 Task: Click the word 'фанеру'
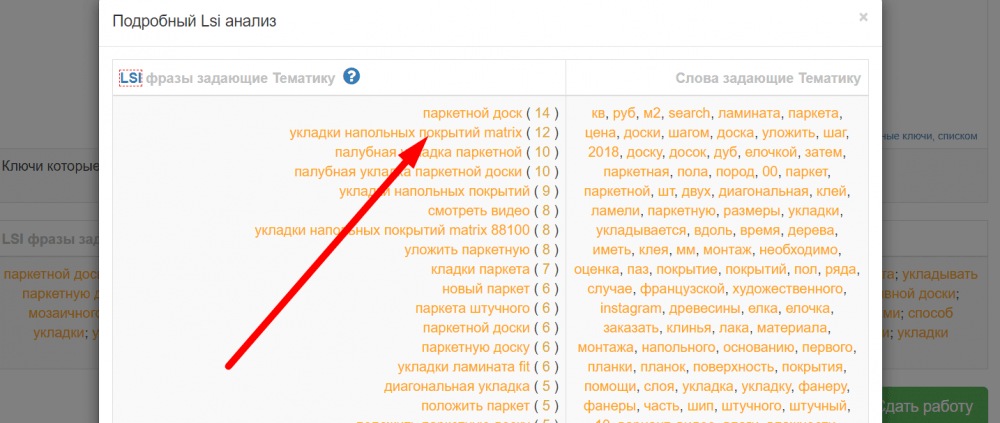click(x=823, y=386)
